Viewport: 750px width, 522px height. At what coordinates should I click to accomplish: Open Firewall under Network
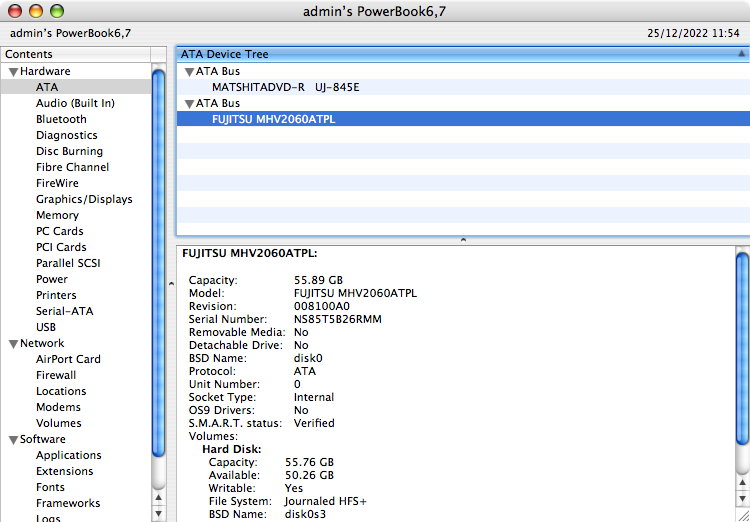click(56, 375)
